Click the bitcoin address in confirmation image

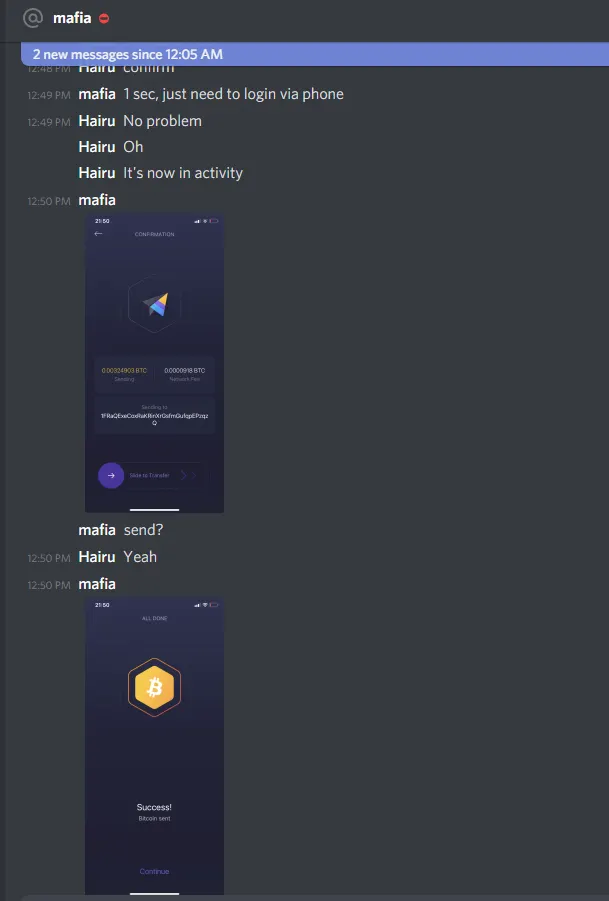(x=155, y=418)
